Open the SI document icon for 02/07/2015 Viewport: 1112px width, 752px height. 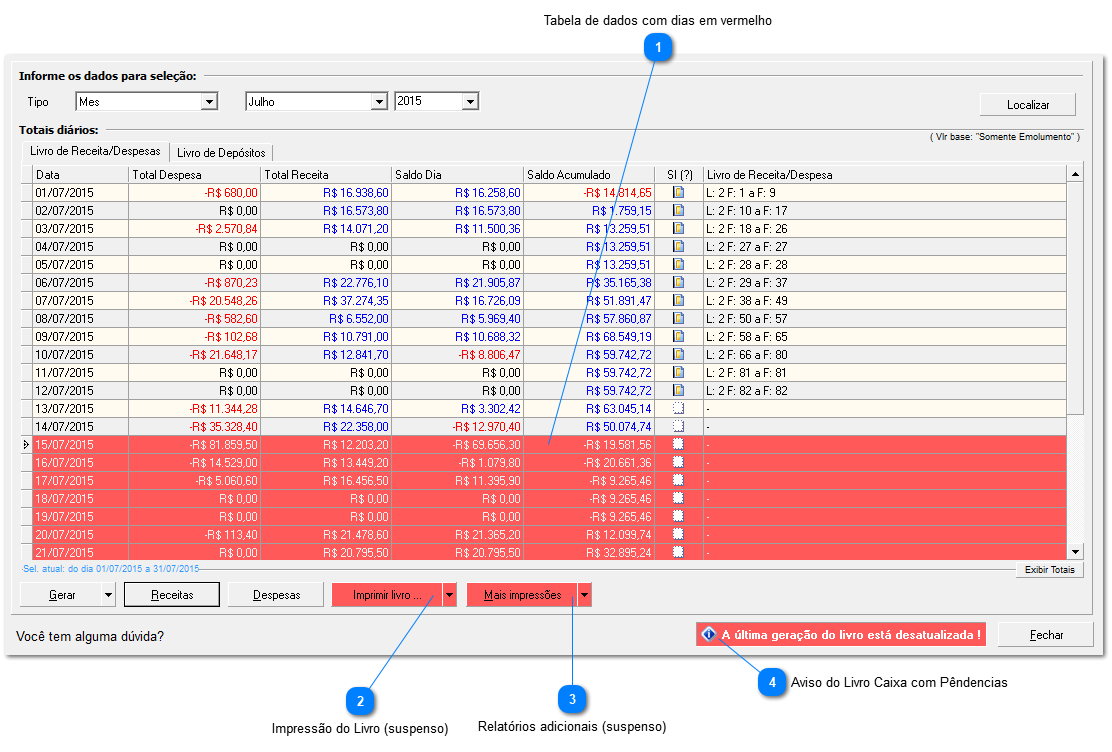coord(679,210)
